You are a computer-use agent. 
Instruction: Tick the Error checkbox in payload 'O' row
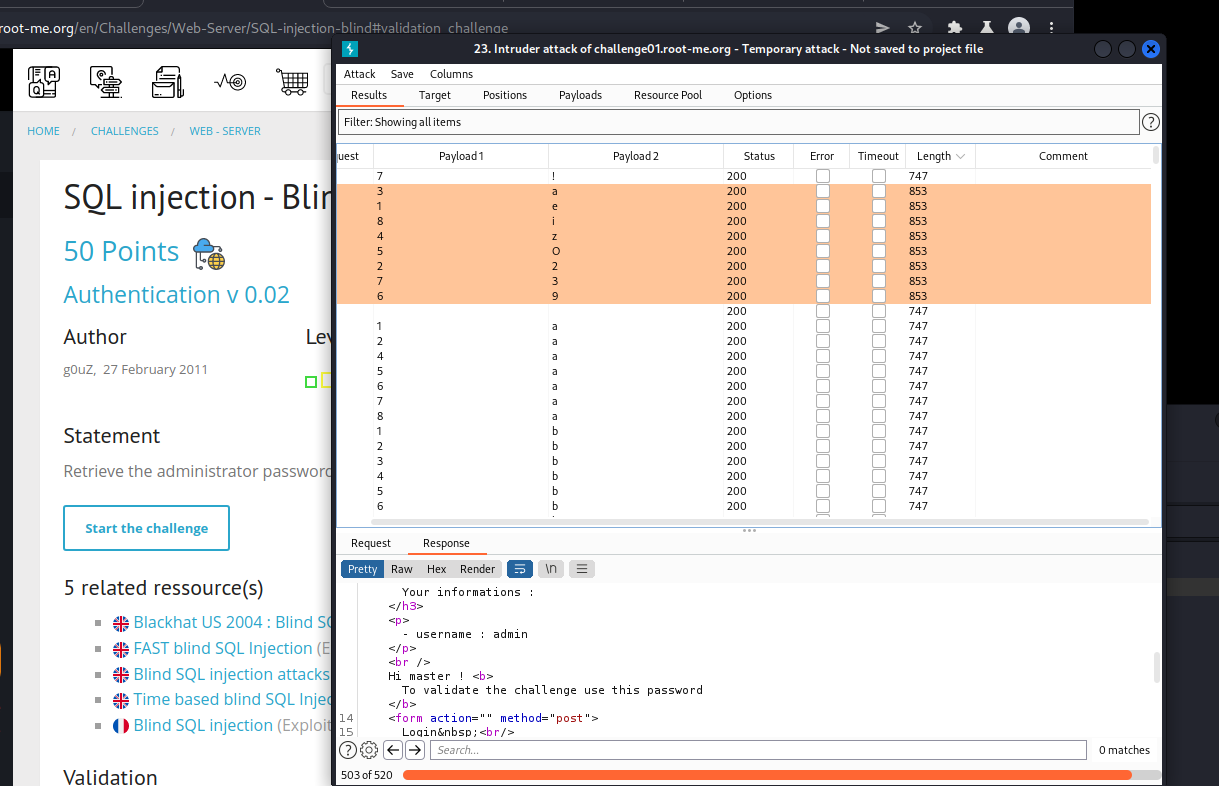822,251
